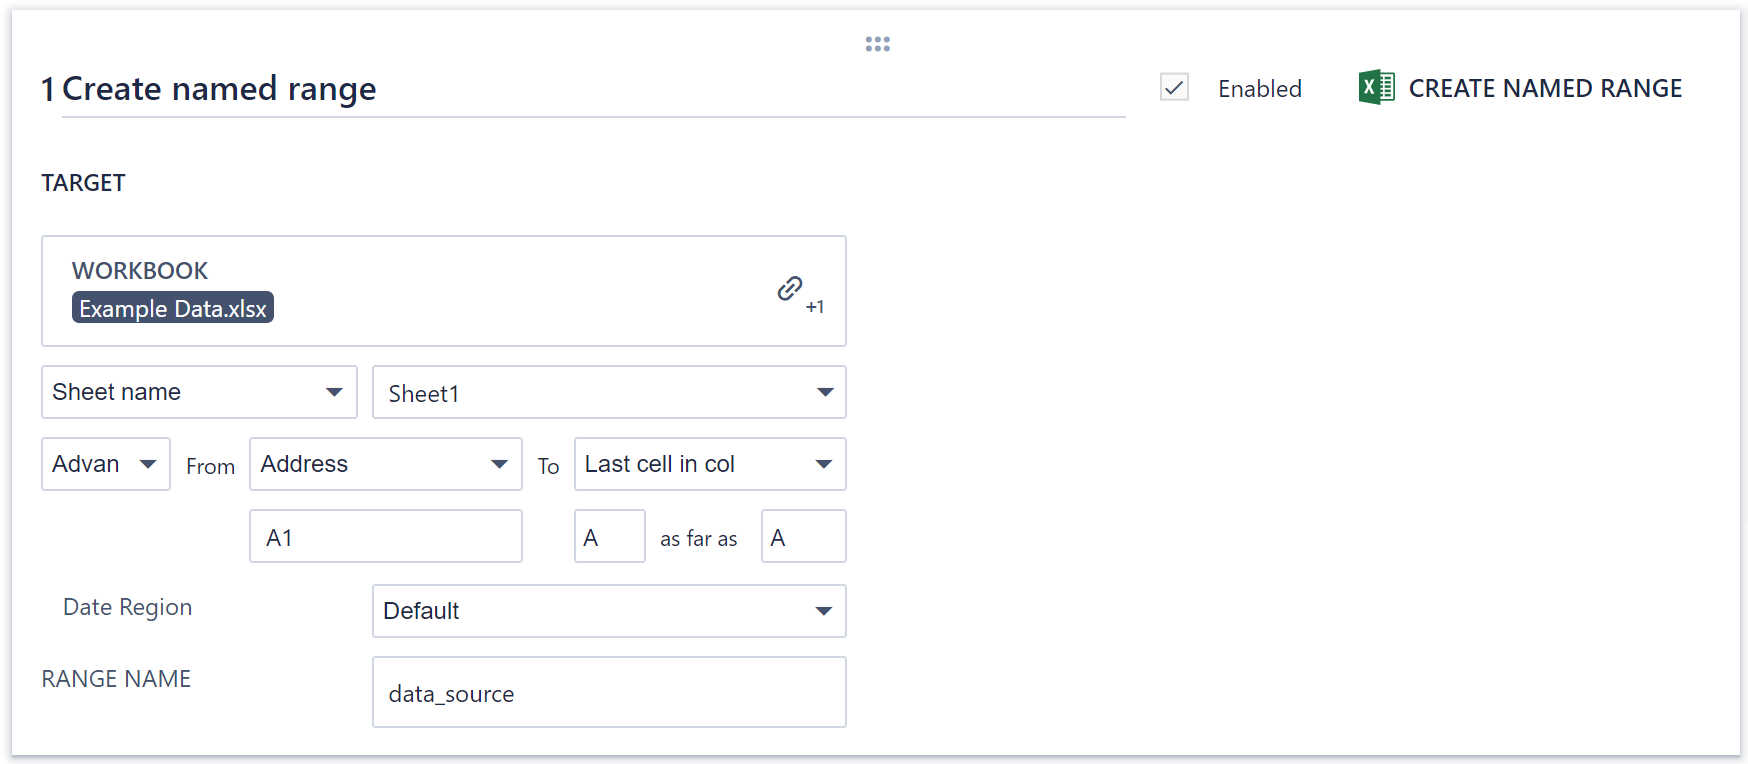Viewport: 1748px width, 764px height.
Task: Open the Sheet name selector dropdown
Action: 199,392
